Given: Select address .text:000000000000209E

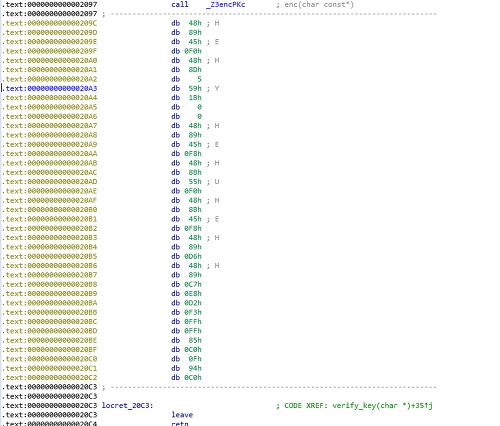Looking at the screenshot, I should [x=50, y=42].
